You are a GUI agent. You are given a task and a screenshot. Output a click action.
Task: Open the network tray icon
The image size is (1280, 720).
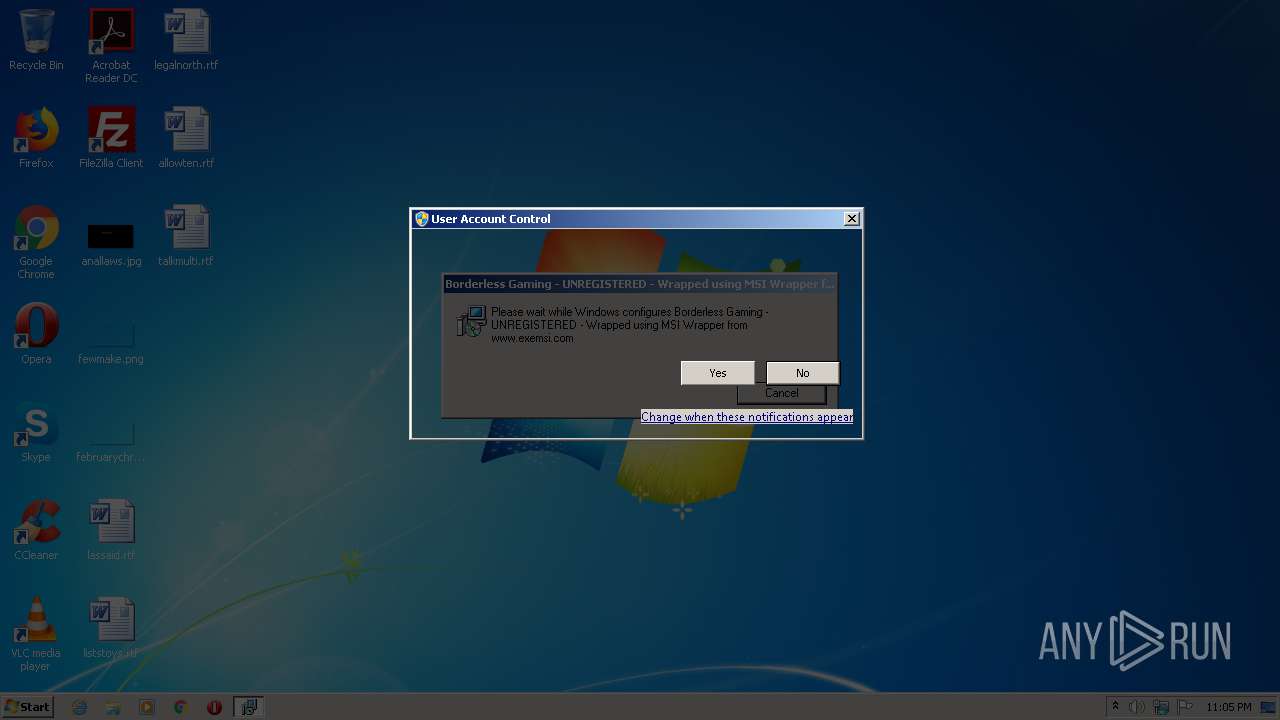click(1161, 707)
